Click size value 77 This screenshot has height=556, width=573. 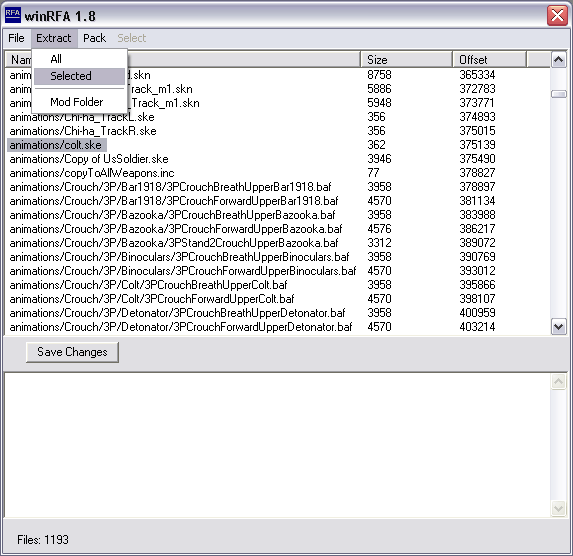click(x=373, y=173)
